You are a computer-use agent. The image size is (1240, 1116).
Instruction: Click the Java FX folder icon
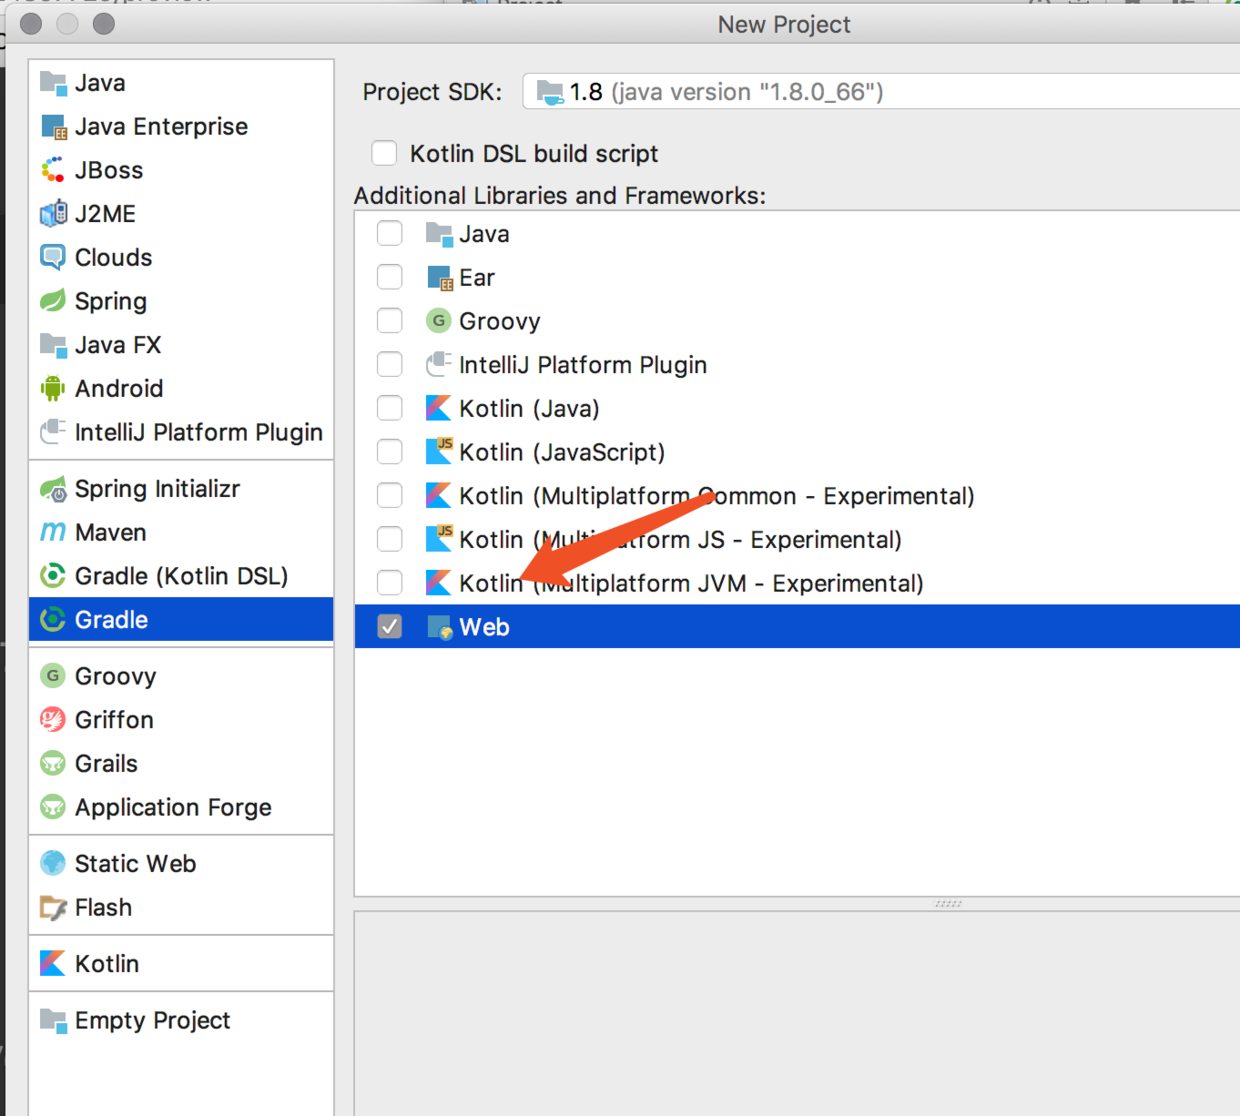(53, 345)
